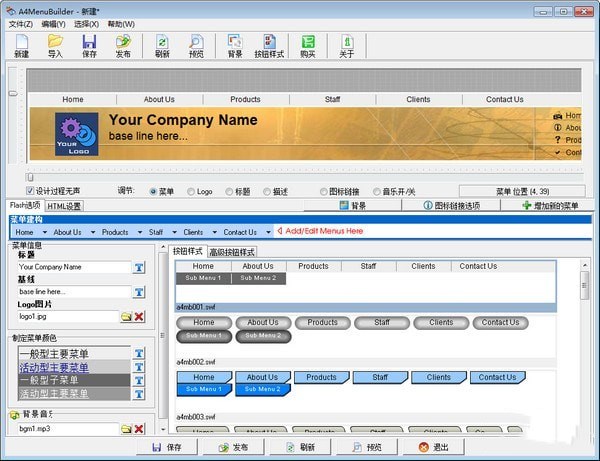Click the 增加新的菜单 button
The width and height of the screenshot is (600, 461).
click(x=551, y=206)
